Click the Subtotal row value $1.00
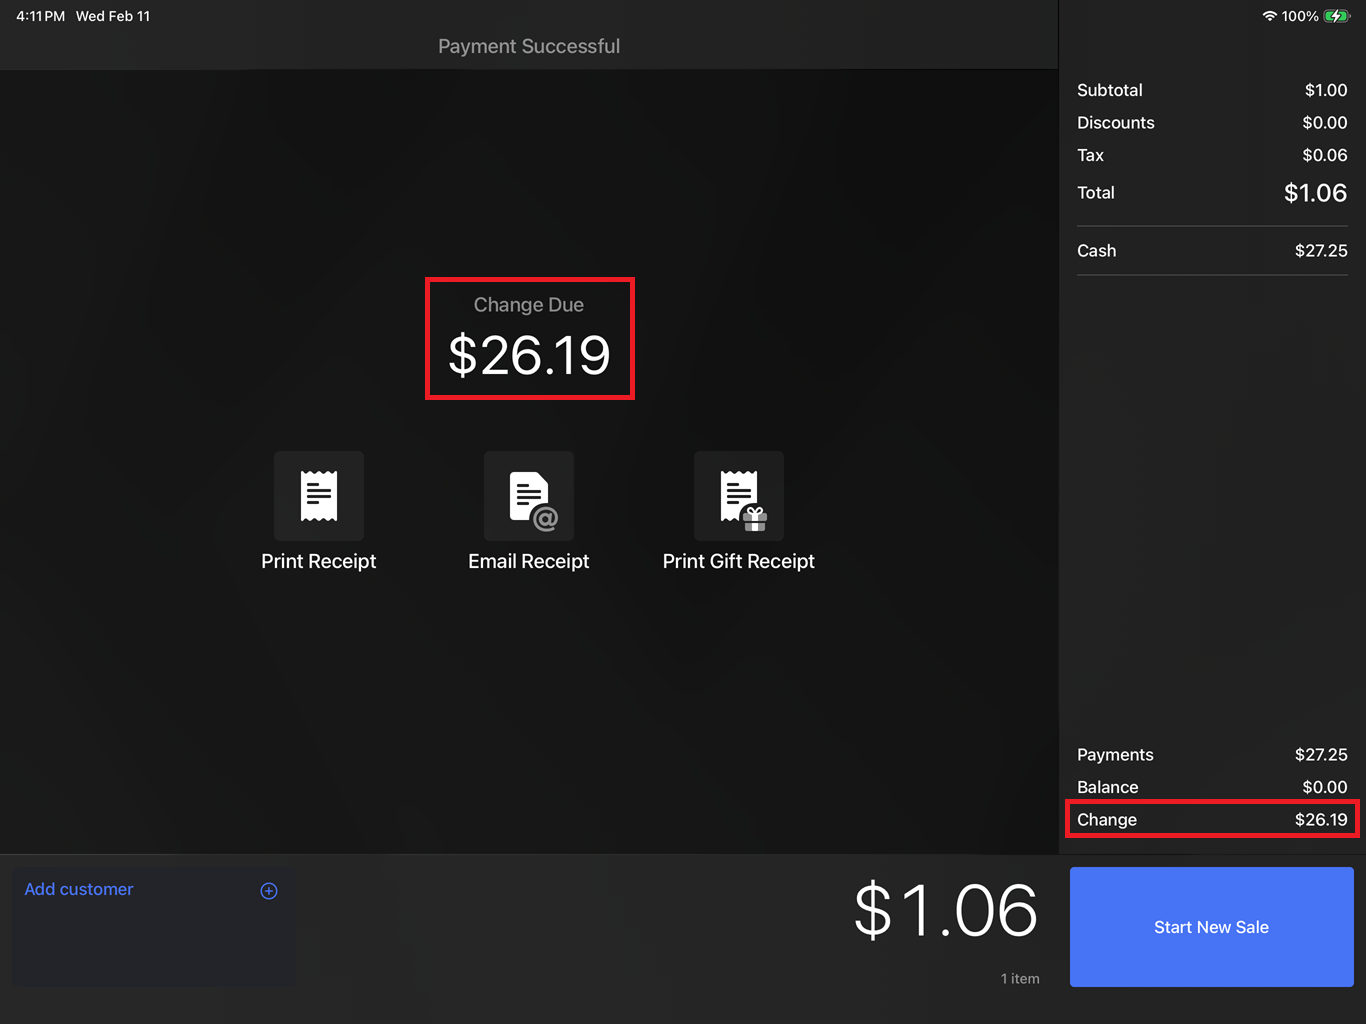This screenshot has width=1366, height=1024. click(x=1326, y=90)
